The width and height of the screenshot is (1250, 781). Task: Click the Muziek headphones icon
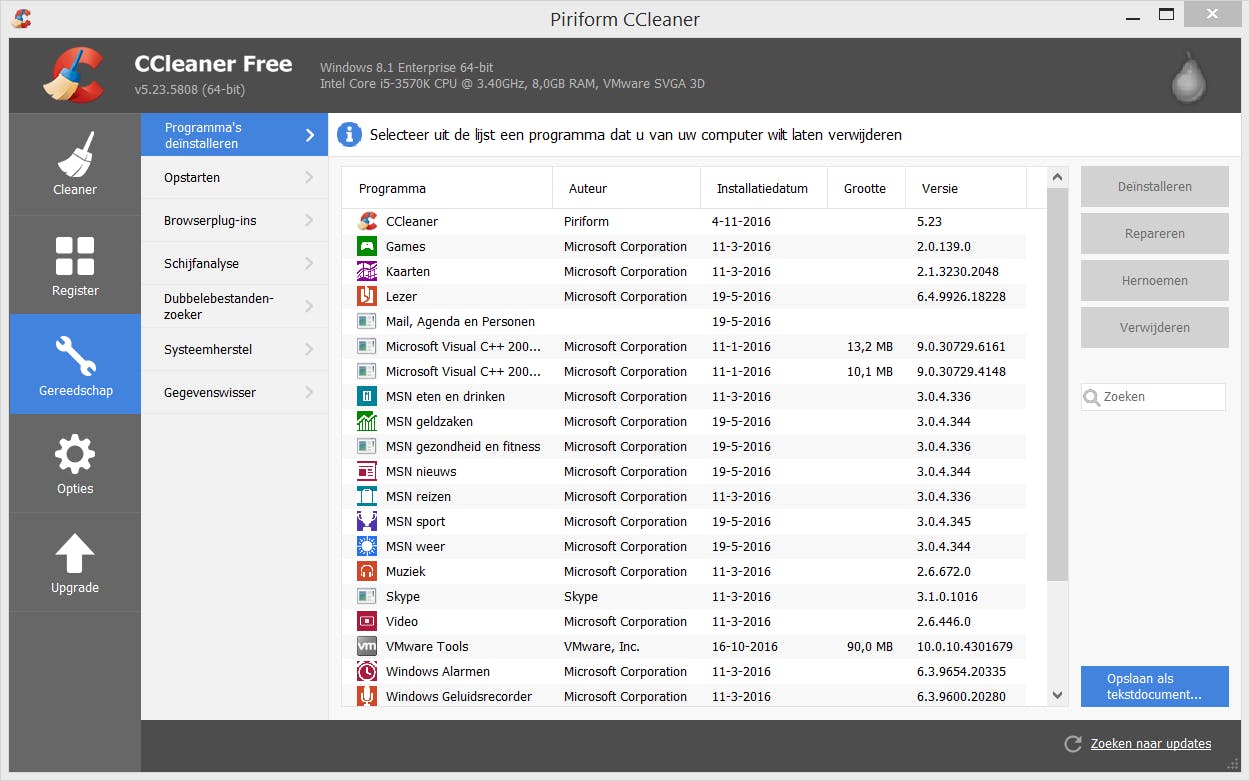click(367, 571)
